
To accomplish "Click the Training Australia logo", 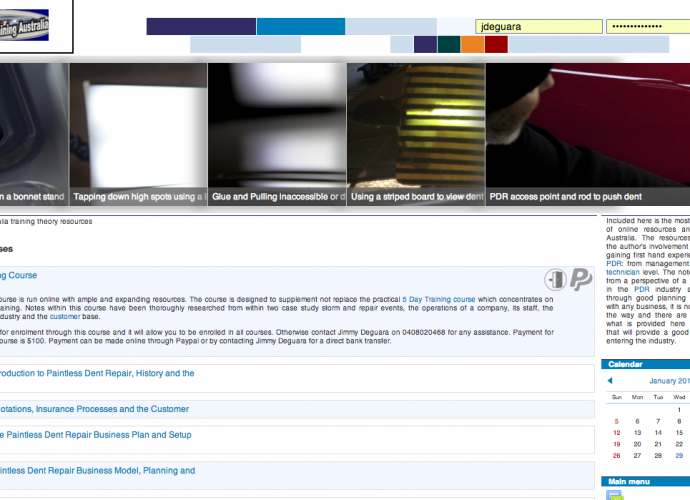I will tap(24, 25).
